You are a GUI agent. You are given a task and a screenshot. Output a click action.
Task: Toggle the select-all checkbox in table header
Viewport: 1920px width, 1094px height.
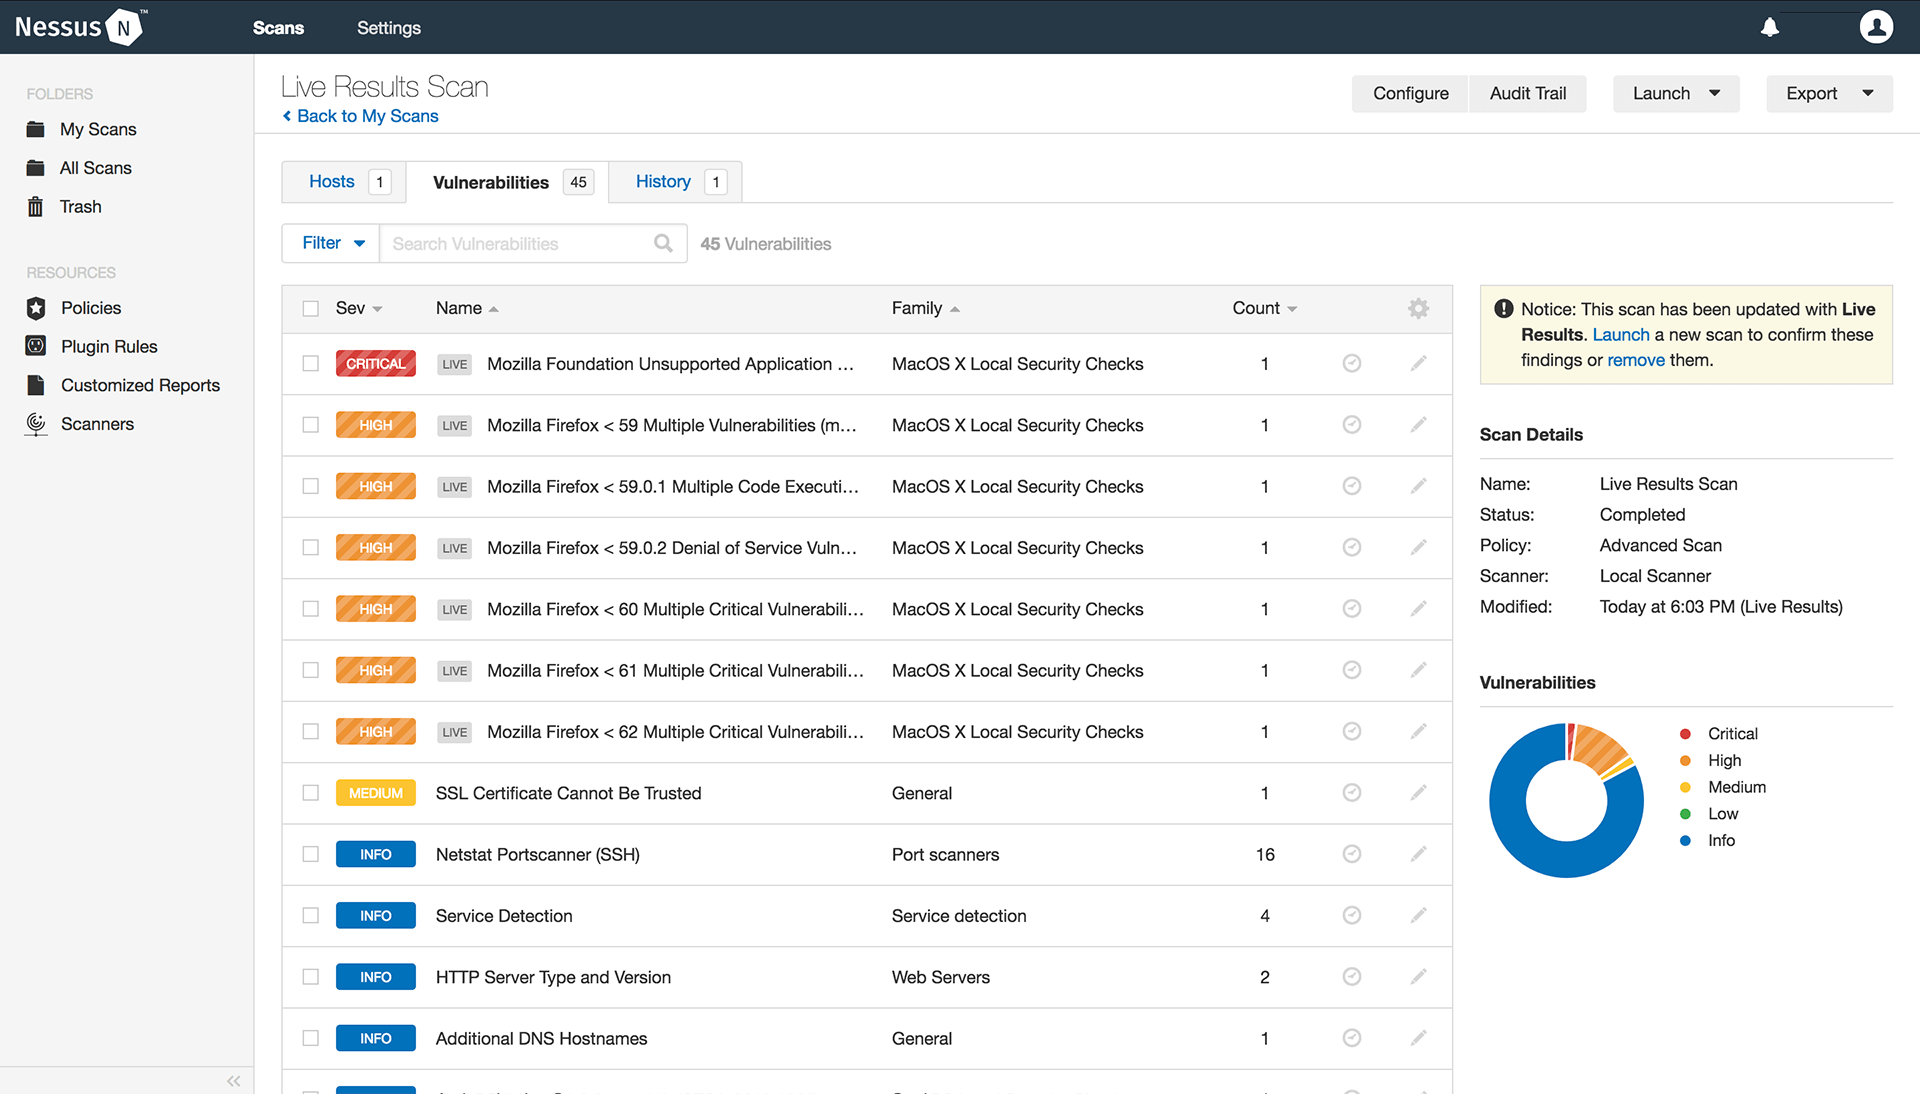point(310,307)
